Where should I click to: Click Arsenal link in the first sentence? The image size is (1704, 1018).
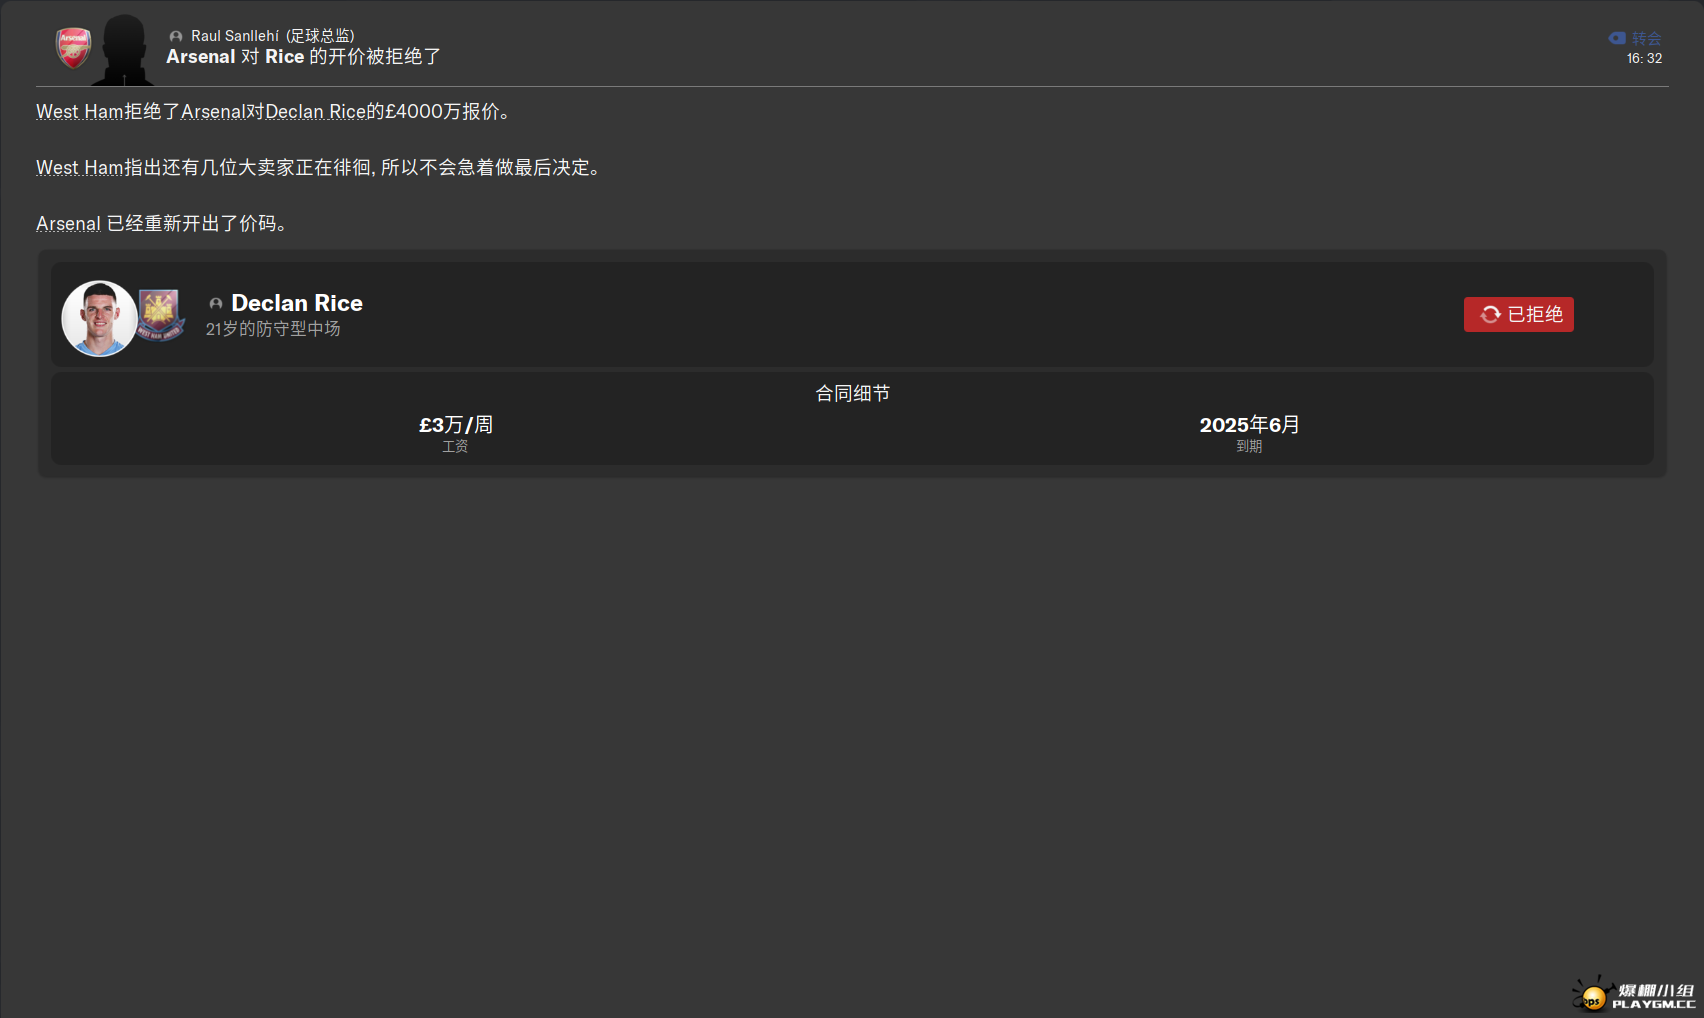pos(212,112)
